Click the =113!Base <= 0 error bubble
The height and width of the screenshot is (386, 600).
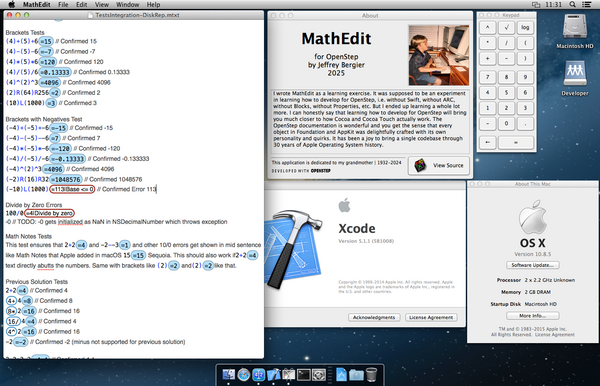click(72, 189)
